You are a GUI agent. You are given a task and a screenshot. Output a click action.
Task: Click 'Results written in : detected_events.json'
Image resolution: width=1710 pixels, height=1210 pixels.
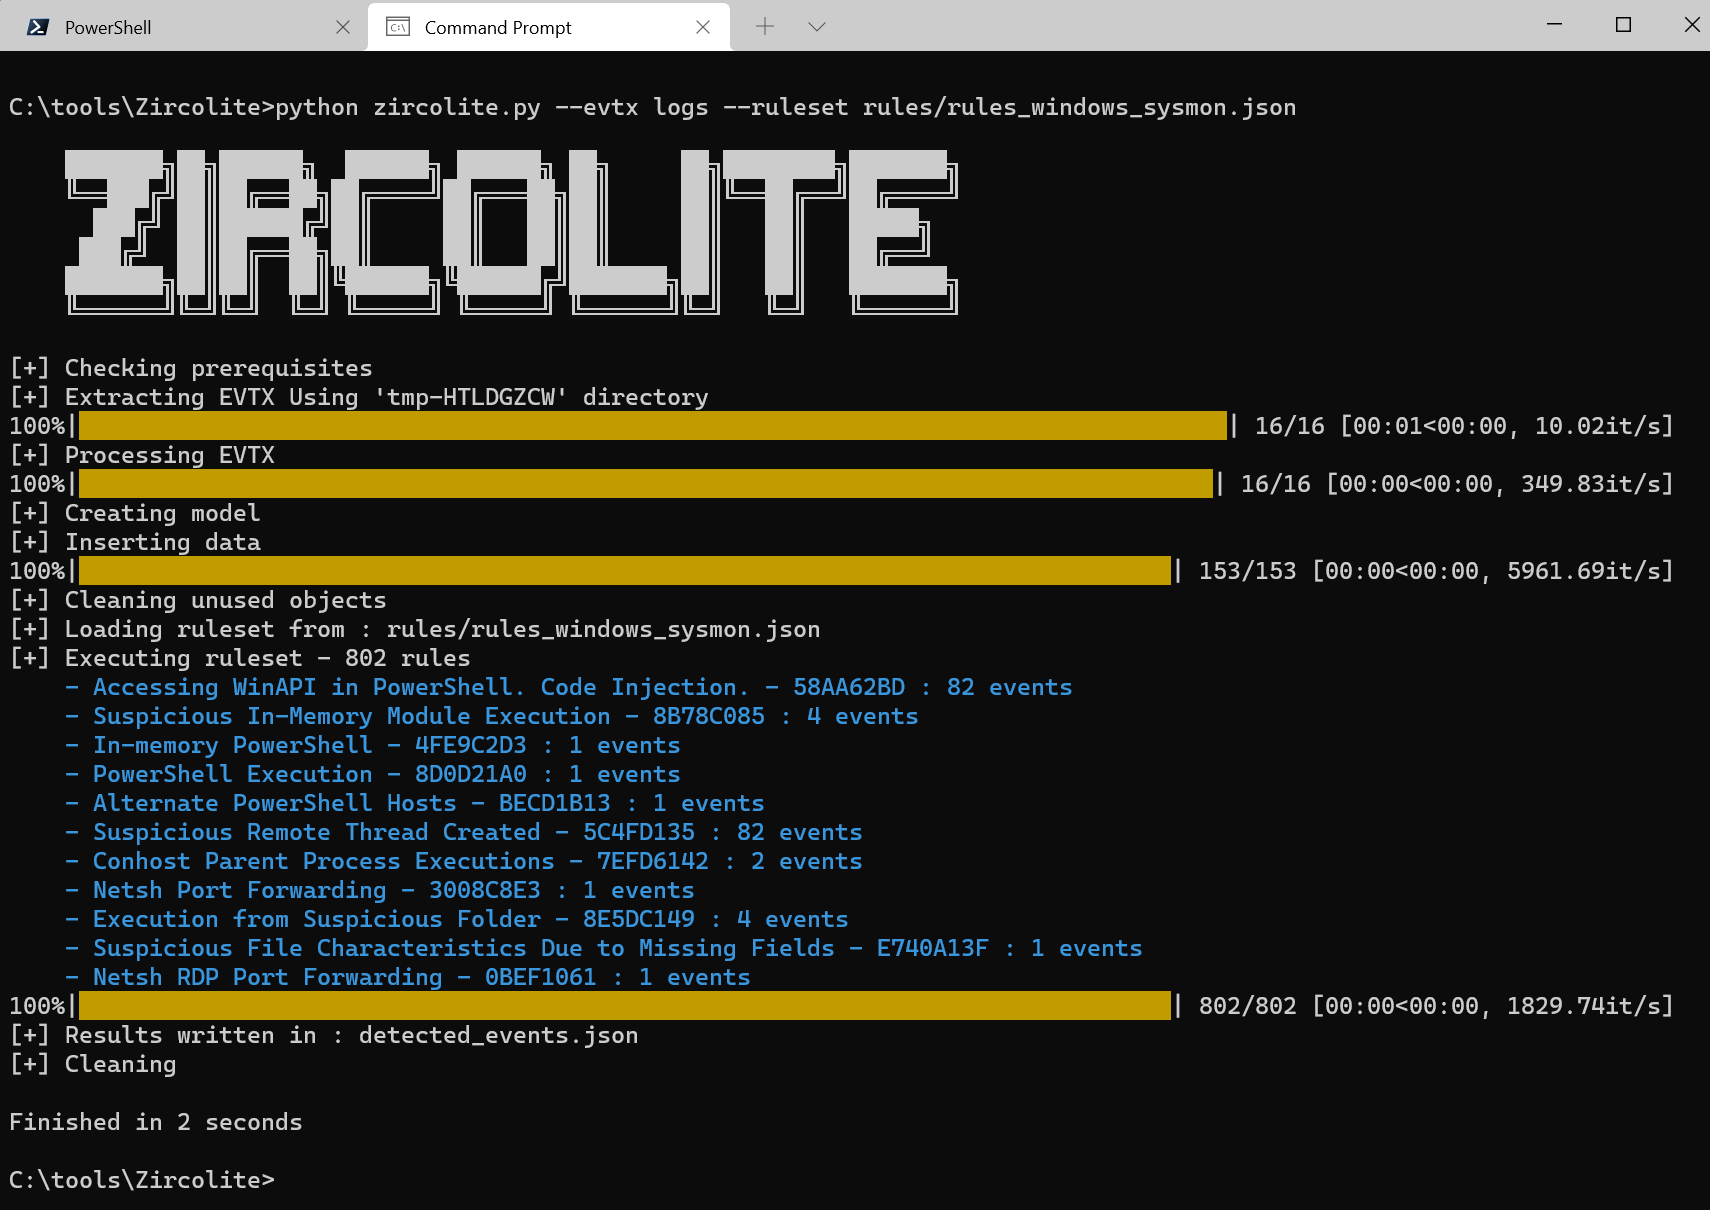click(x=323, y=1035)
